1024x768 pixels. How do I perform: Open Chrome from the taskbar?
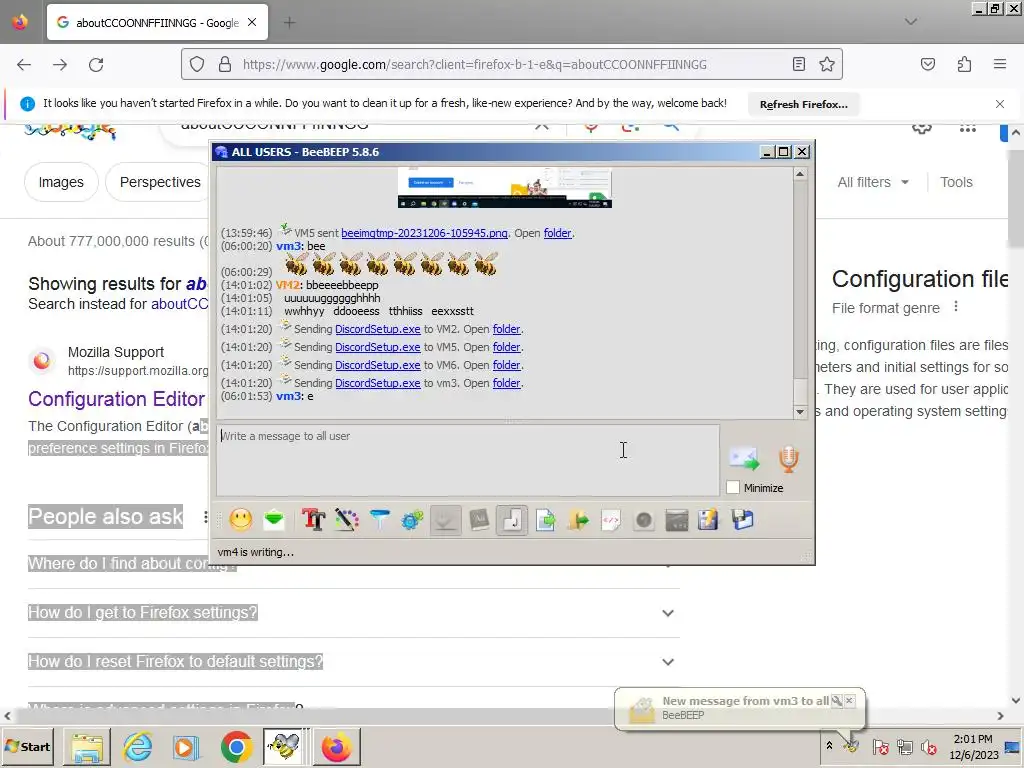tap(236, 746)
